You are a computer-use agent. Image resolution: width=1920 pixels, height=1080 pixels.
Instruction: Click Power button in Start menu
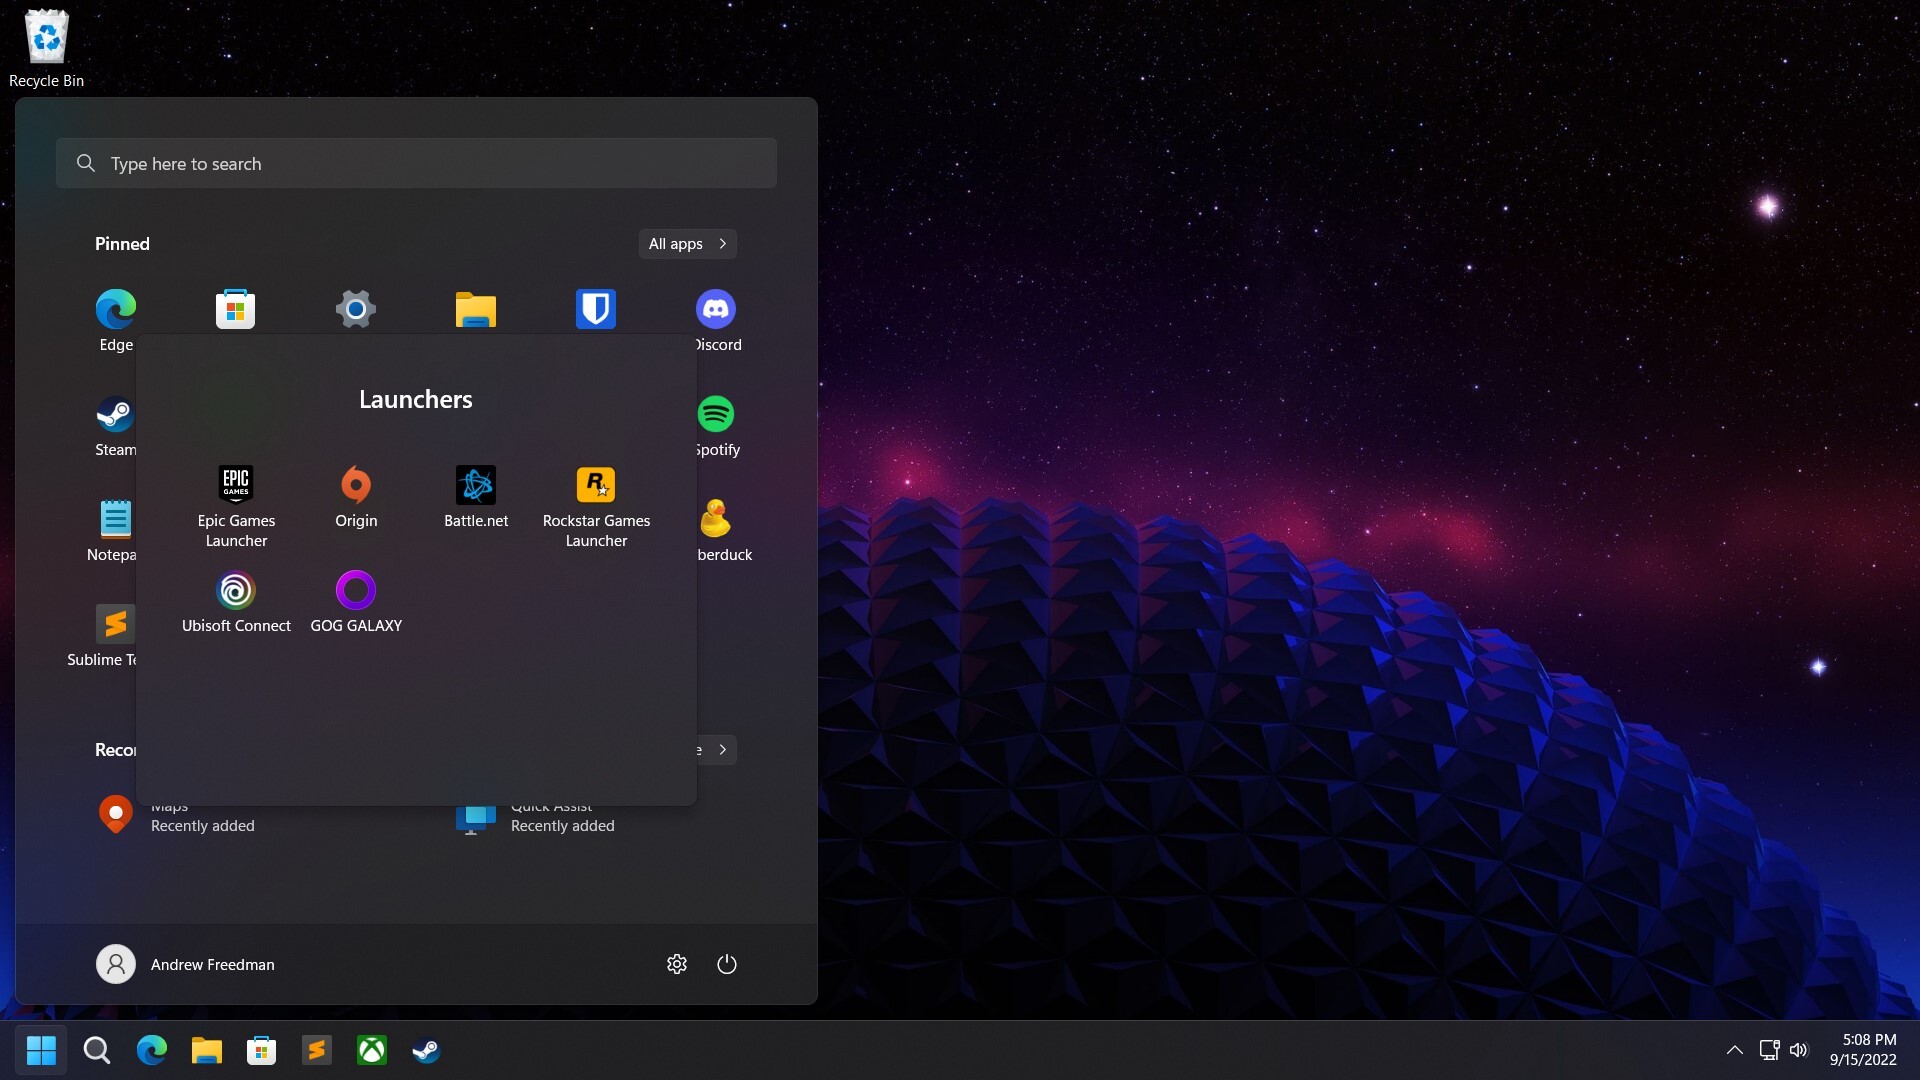[727, 963]
